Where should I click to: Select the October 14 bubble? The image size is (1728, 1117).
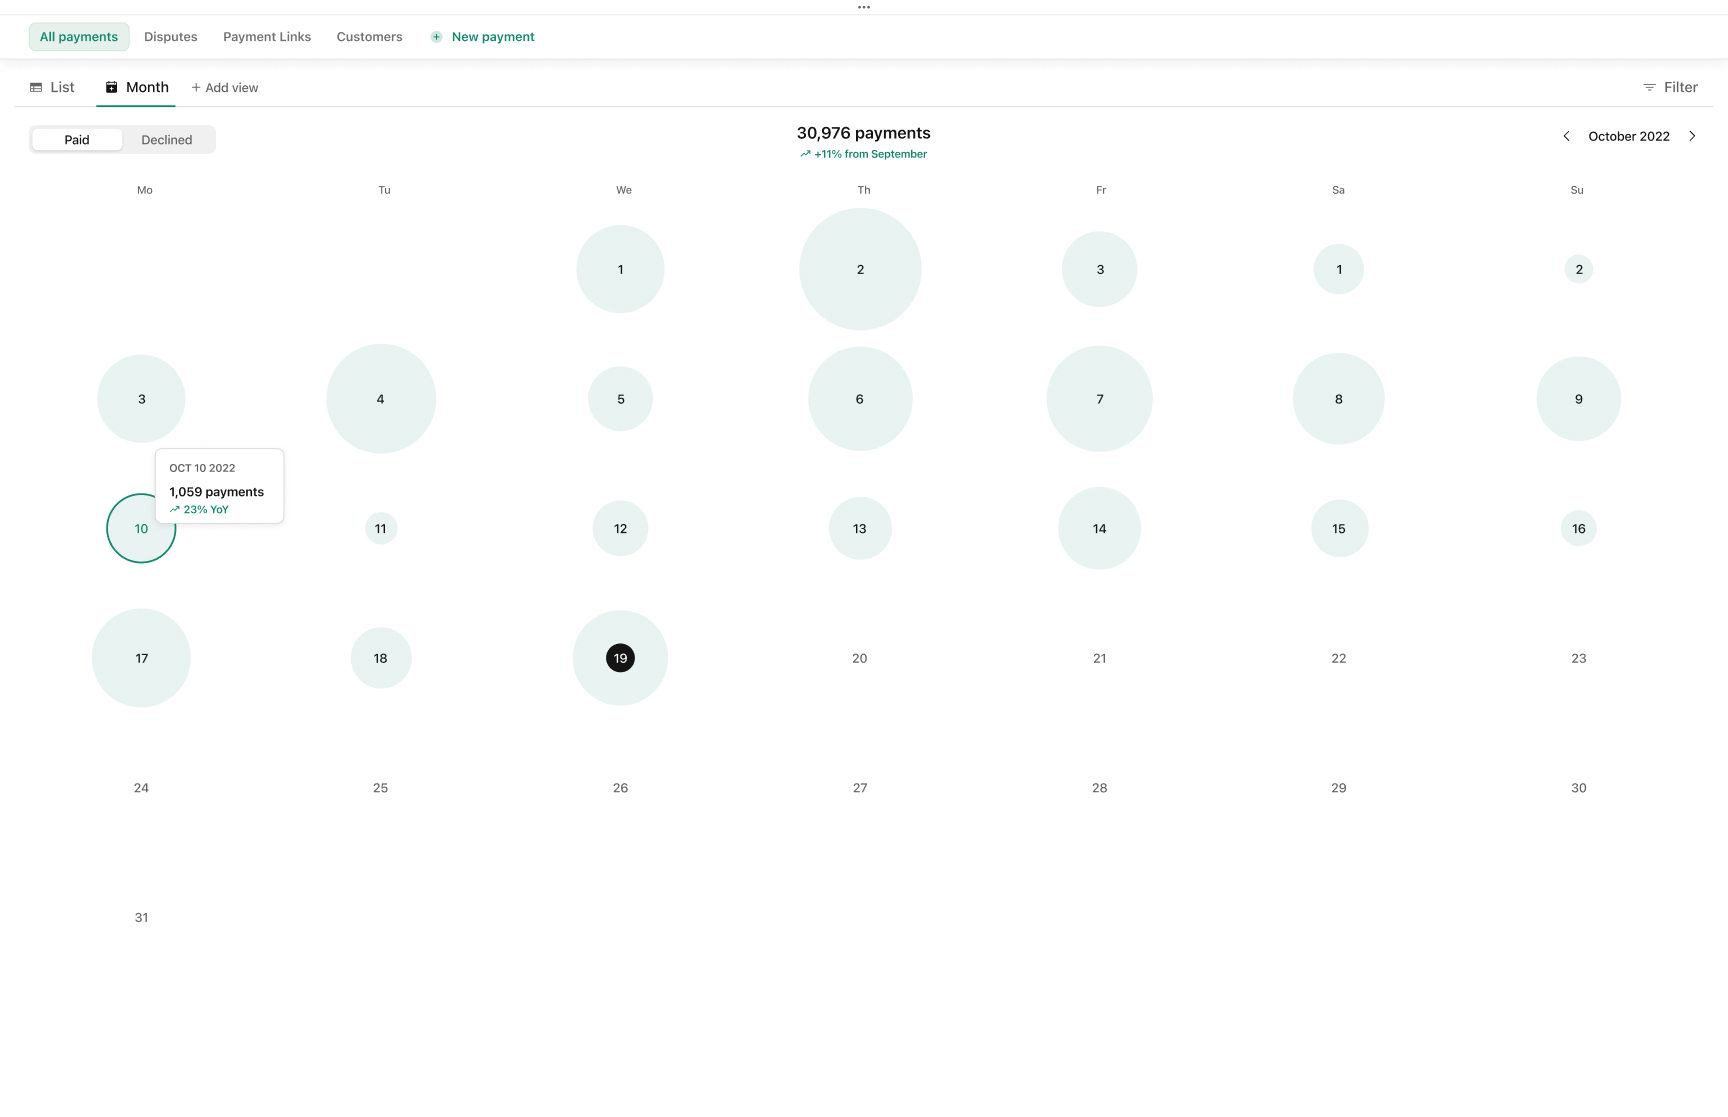pos(1100,528)
